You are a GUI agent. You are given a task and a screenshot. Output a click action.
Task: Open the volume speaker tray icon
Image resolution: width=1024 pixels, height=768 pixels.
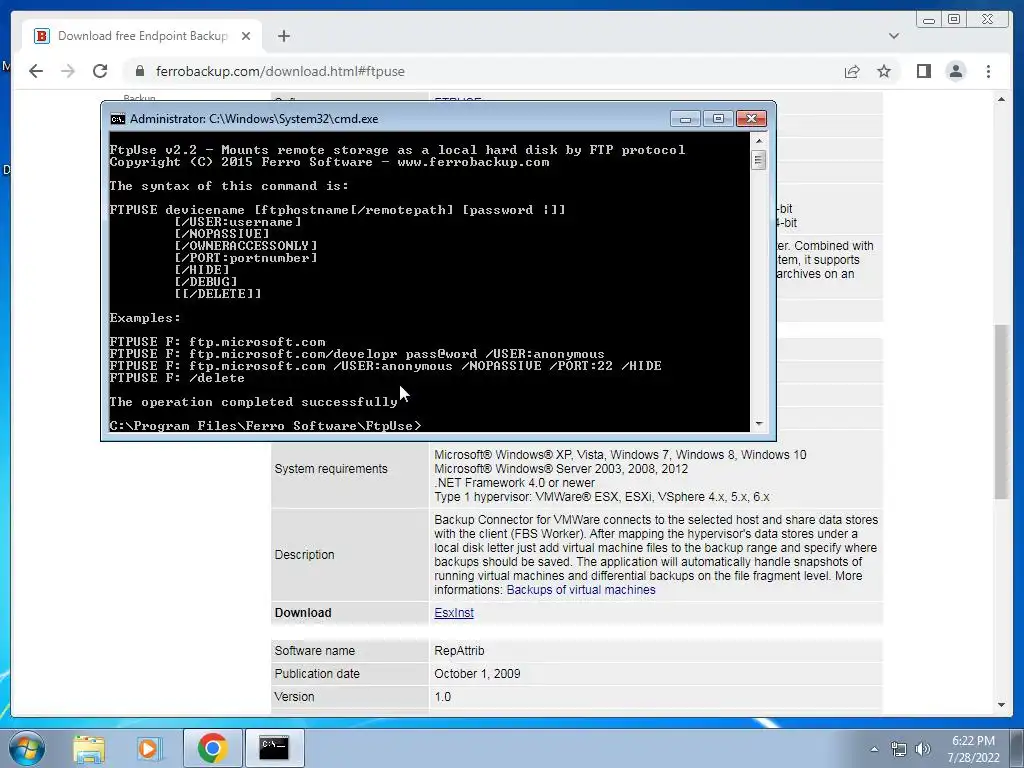click(x=923, y=749)
